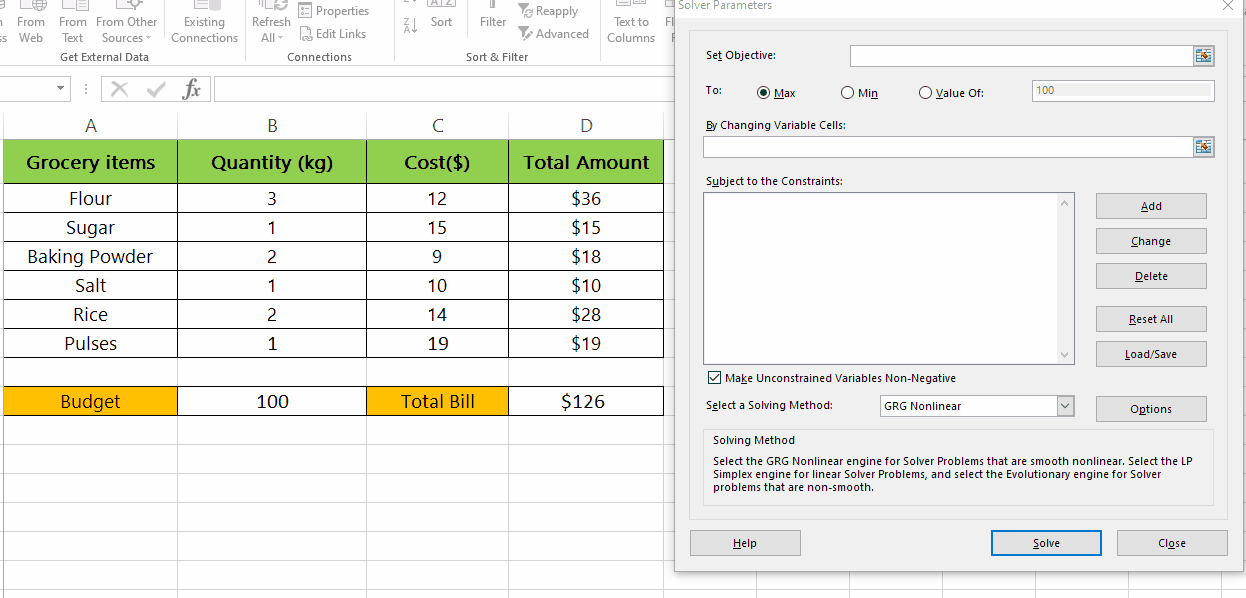Click inside the Value Of field showing 100
This screenshot has height=598, width=1246.
pos(1121,90)
